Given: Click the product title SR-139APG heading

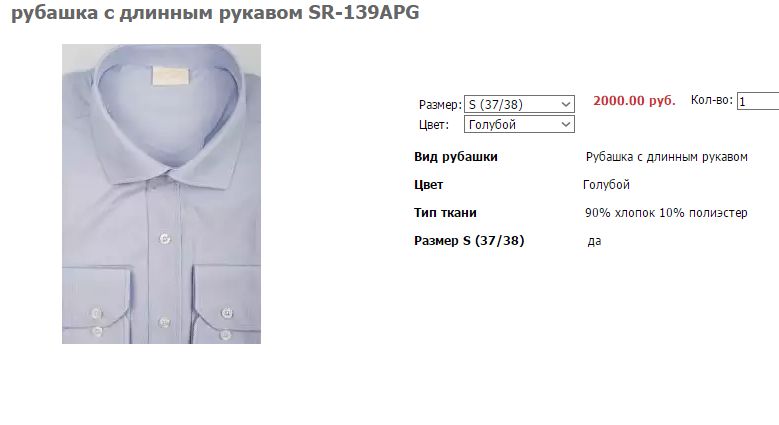Looking at the screenshot, I should pyautogui.click(x=215, y=12).
